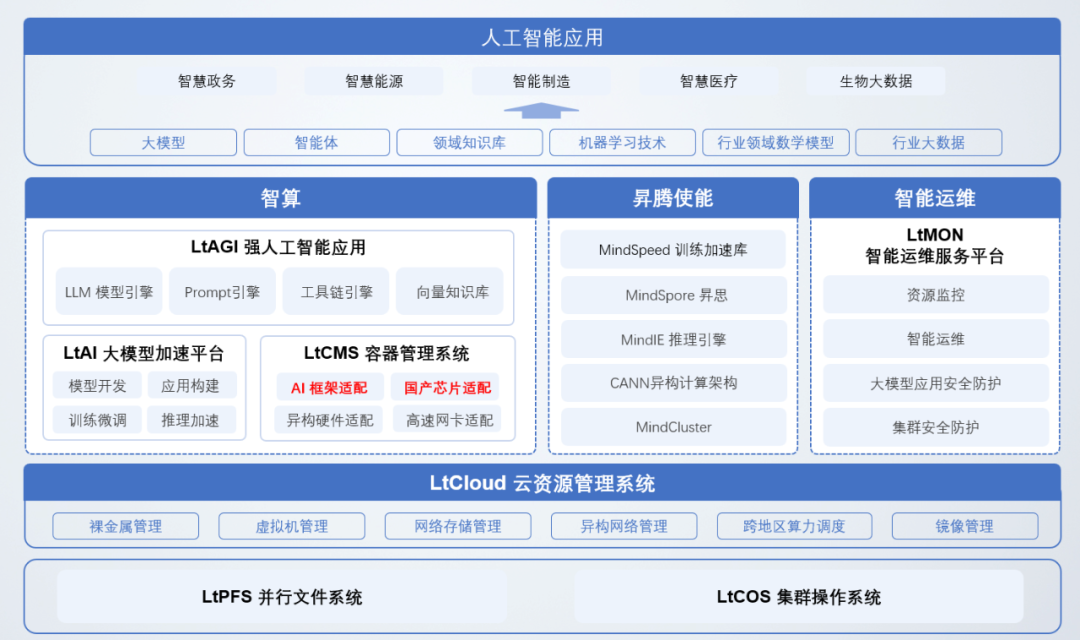
Task: Click the 大模型应用安全防护 link
Action: 933,383
